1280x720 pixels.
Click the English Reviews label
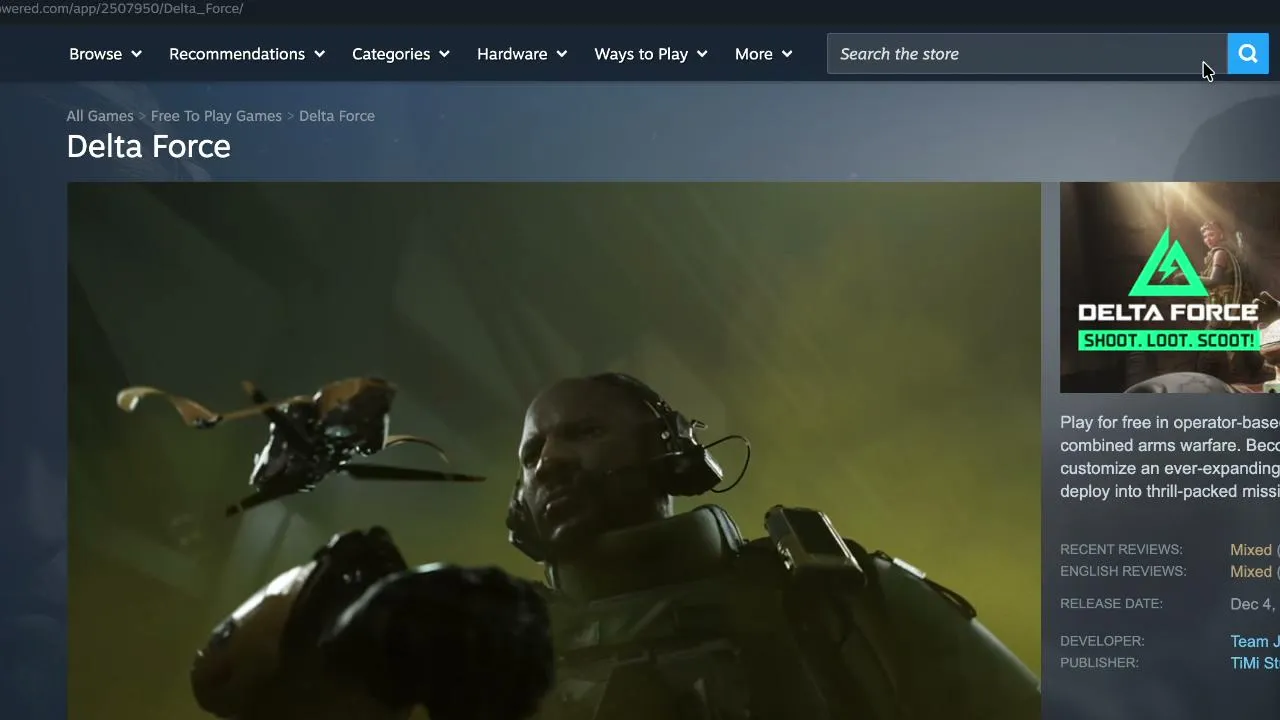click(1123, 572)
